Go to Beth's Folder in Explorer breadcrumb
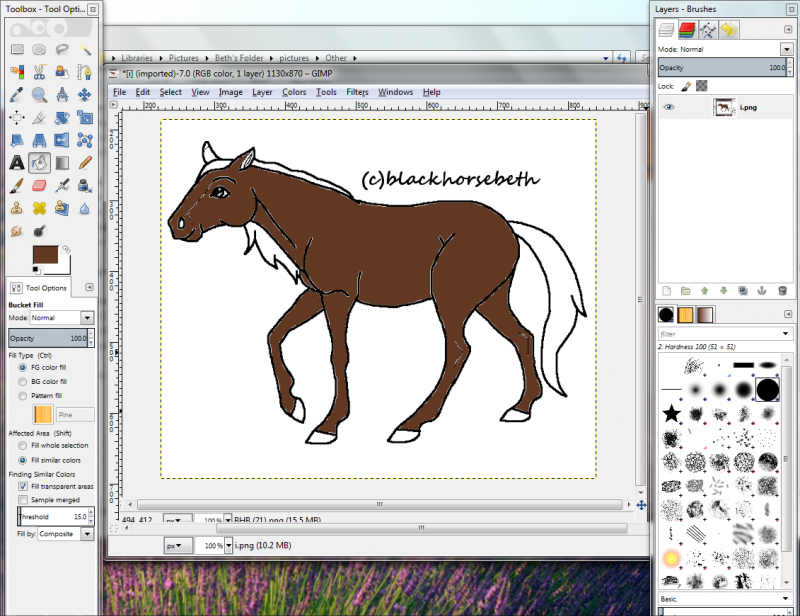800x616 pixels. point(239,58)
